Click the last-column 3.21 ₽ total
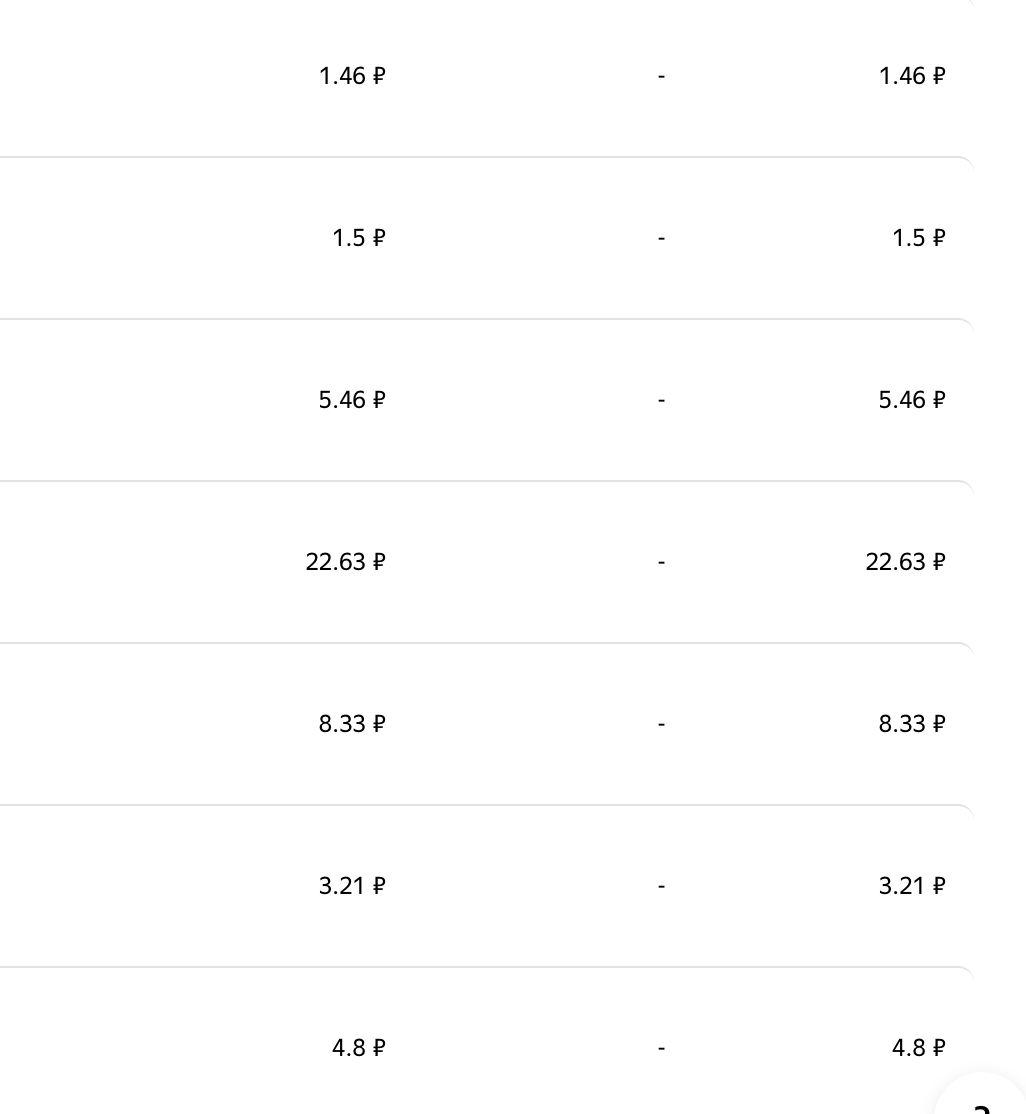Viewport: 1026px width, 1114px height. [x=912, y=886]
